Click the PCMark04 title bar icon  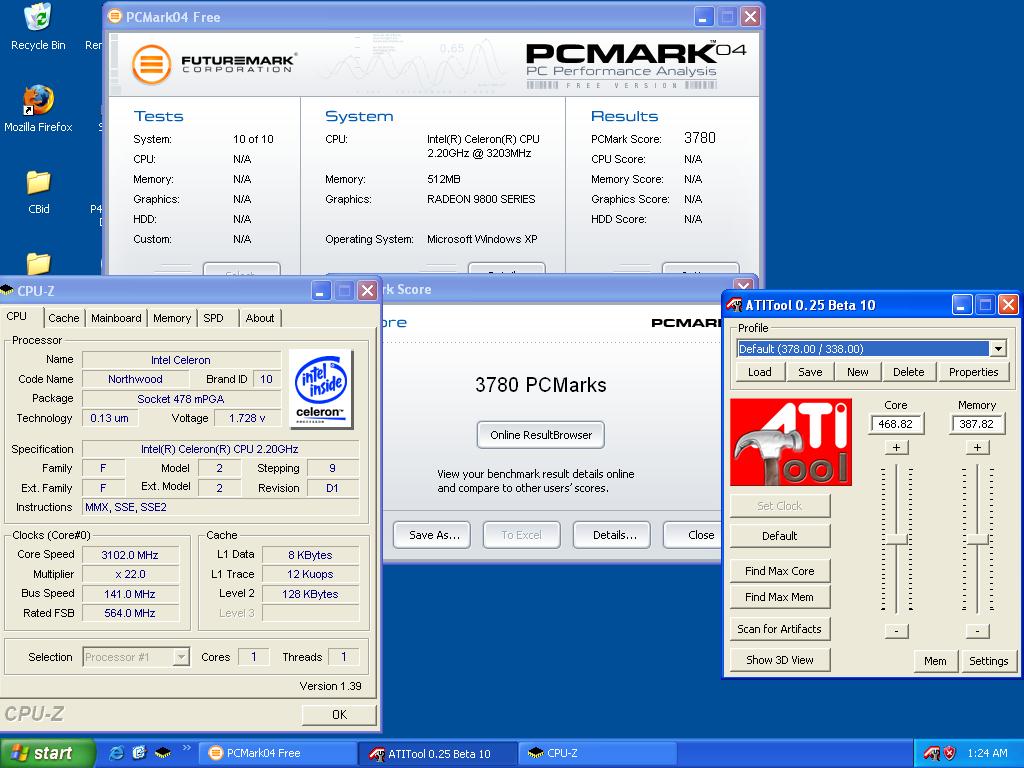tap(115, 16)
